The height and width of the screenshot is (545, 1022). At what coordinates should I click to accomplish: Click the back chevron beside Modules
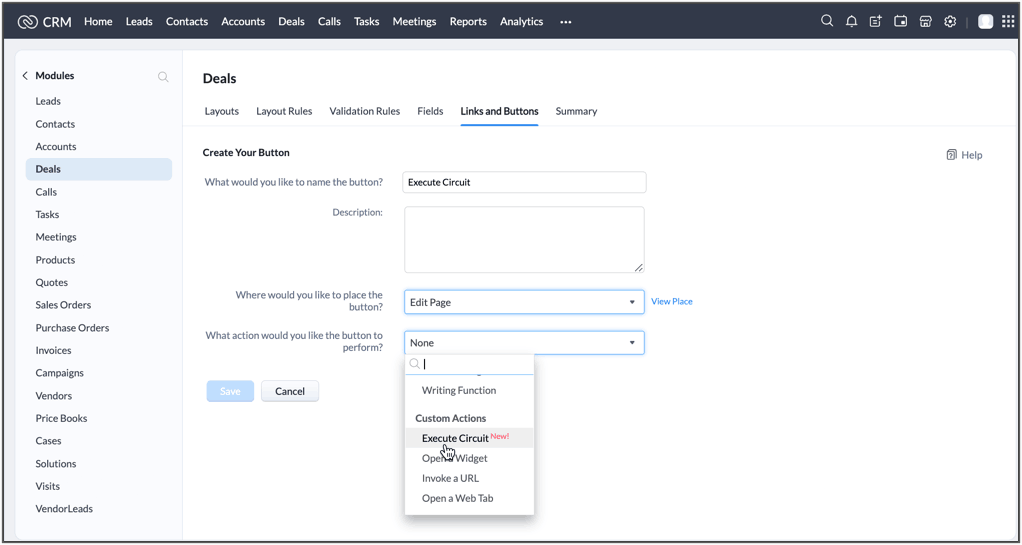point(25,76)
